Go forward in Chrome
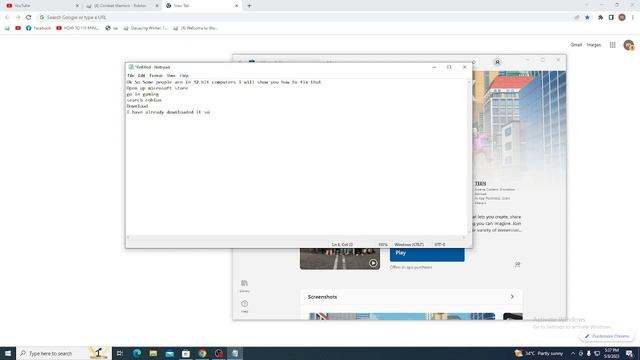This screenshot has width=640, height=360. (x=18, y=17)
